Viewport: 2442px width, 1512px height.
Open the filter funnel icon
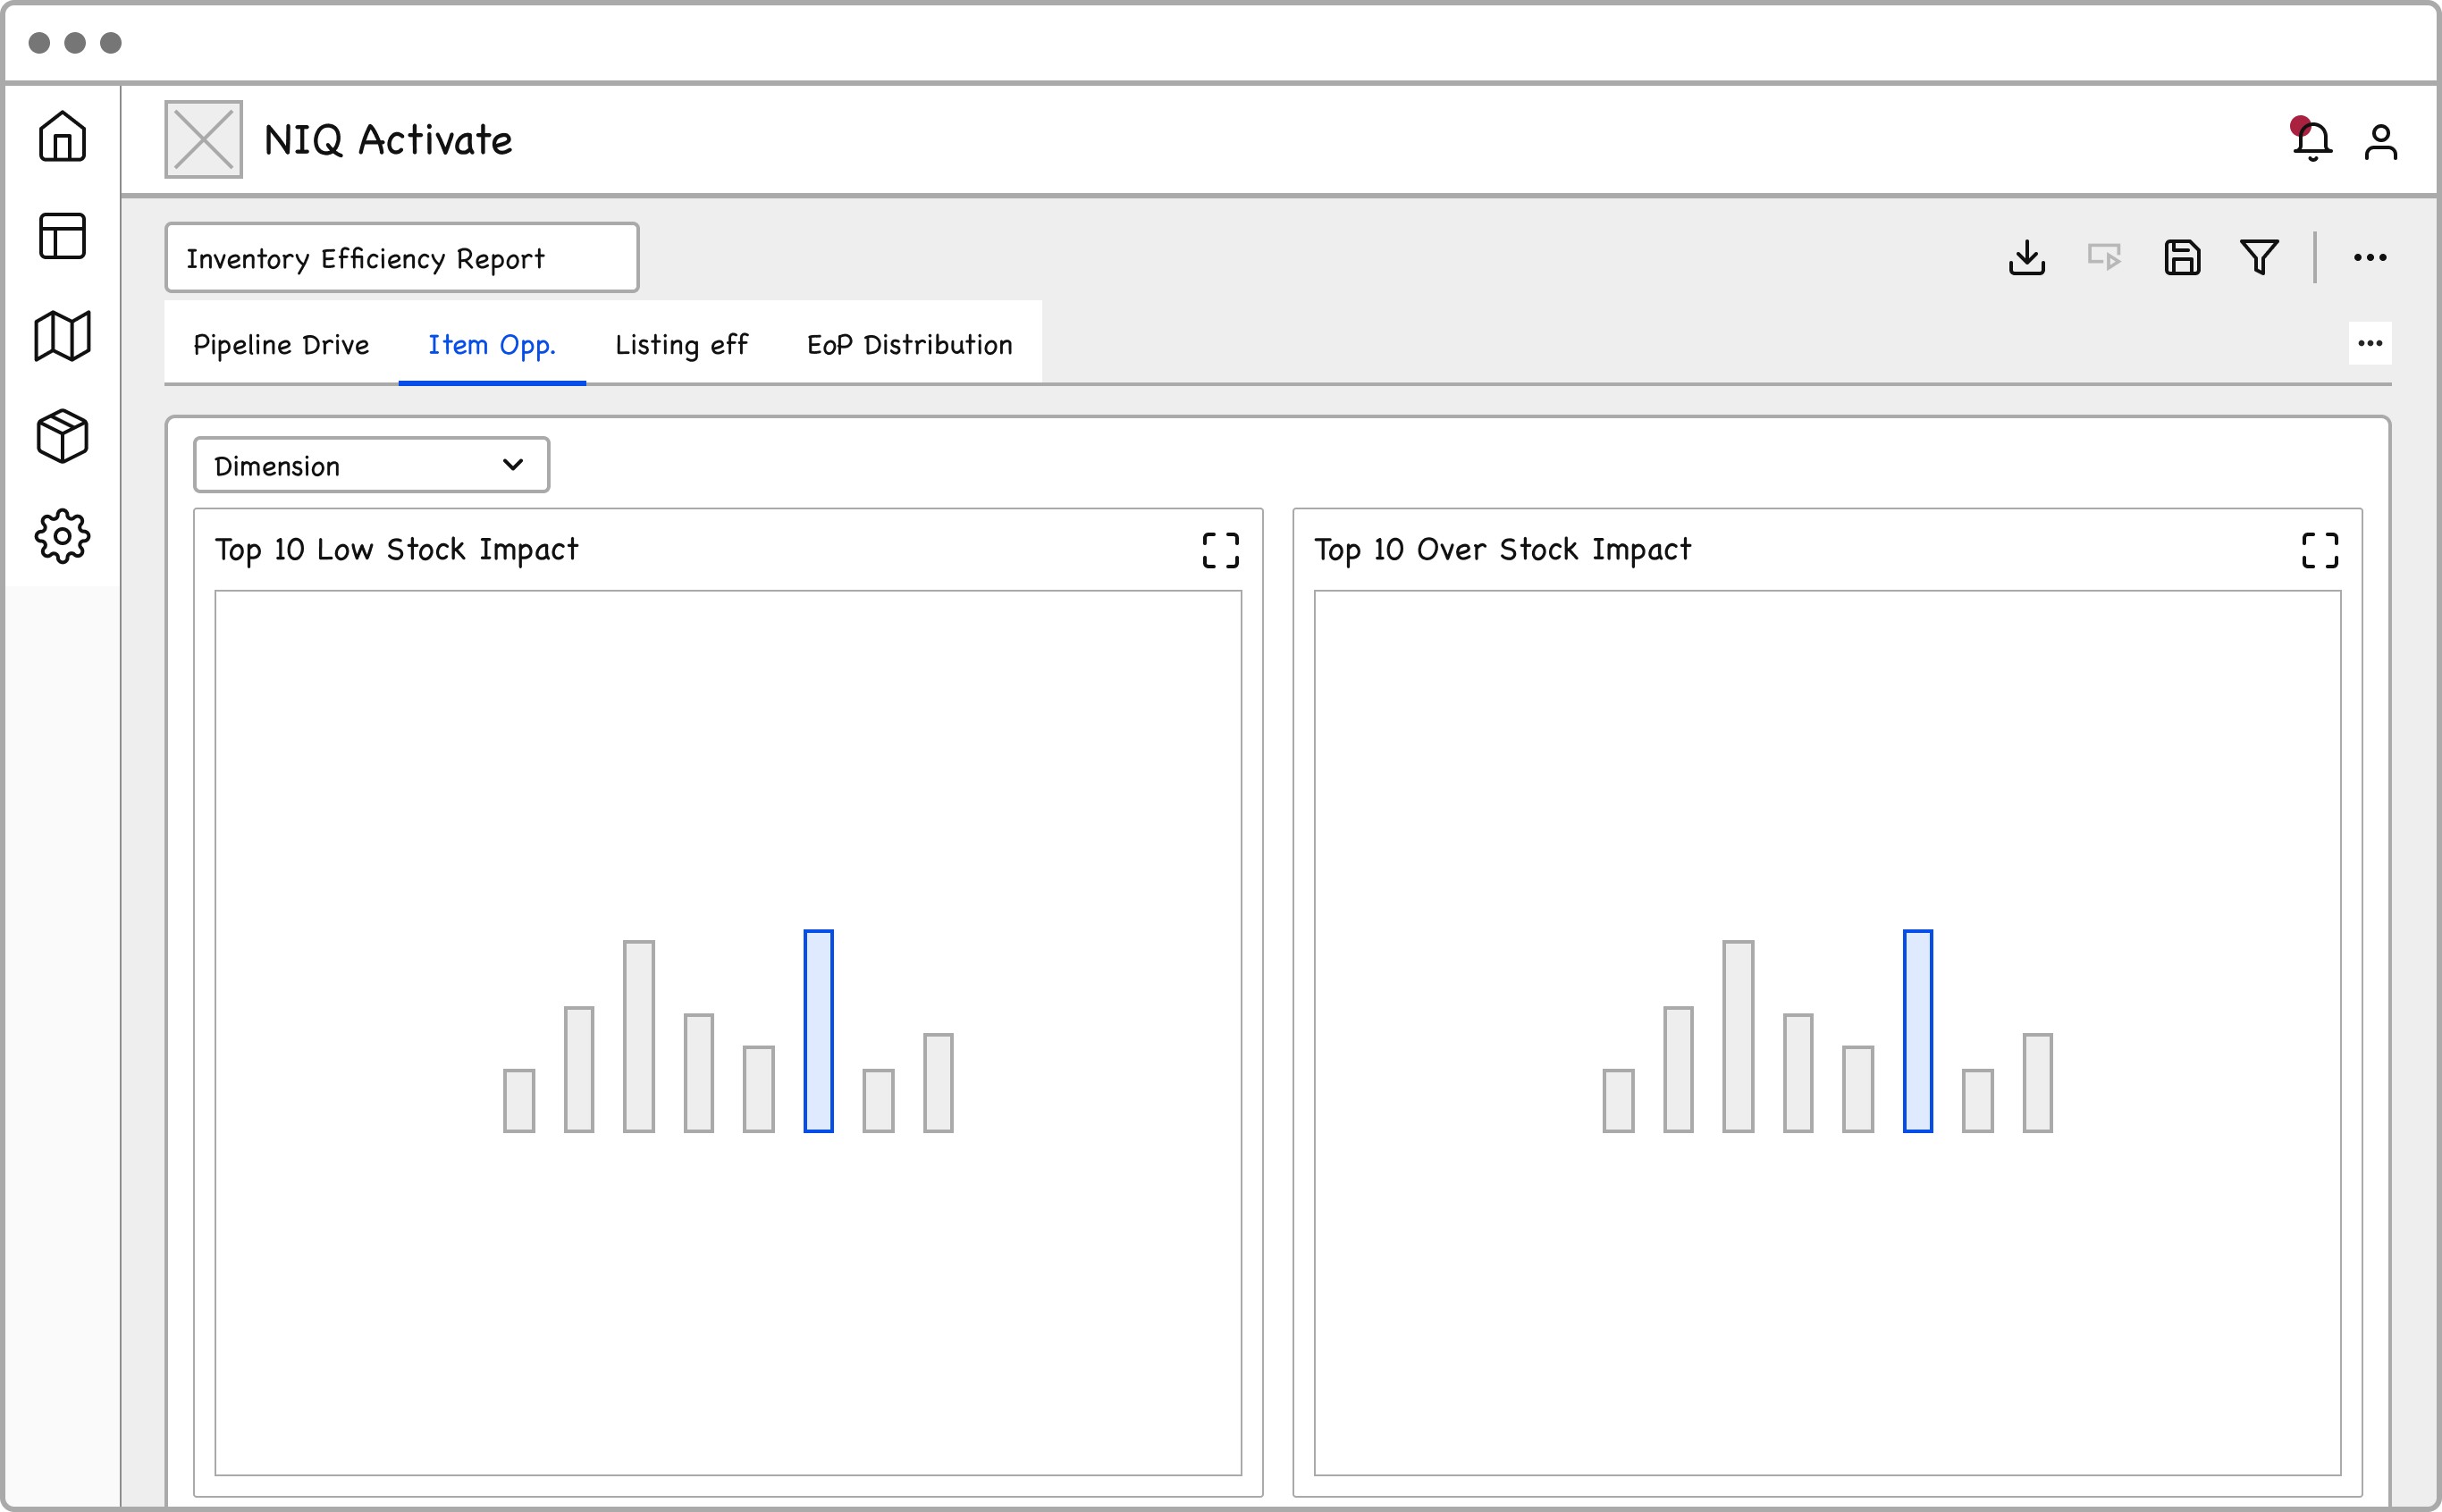2259,258
